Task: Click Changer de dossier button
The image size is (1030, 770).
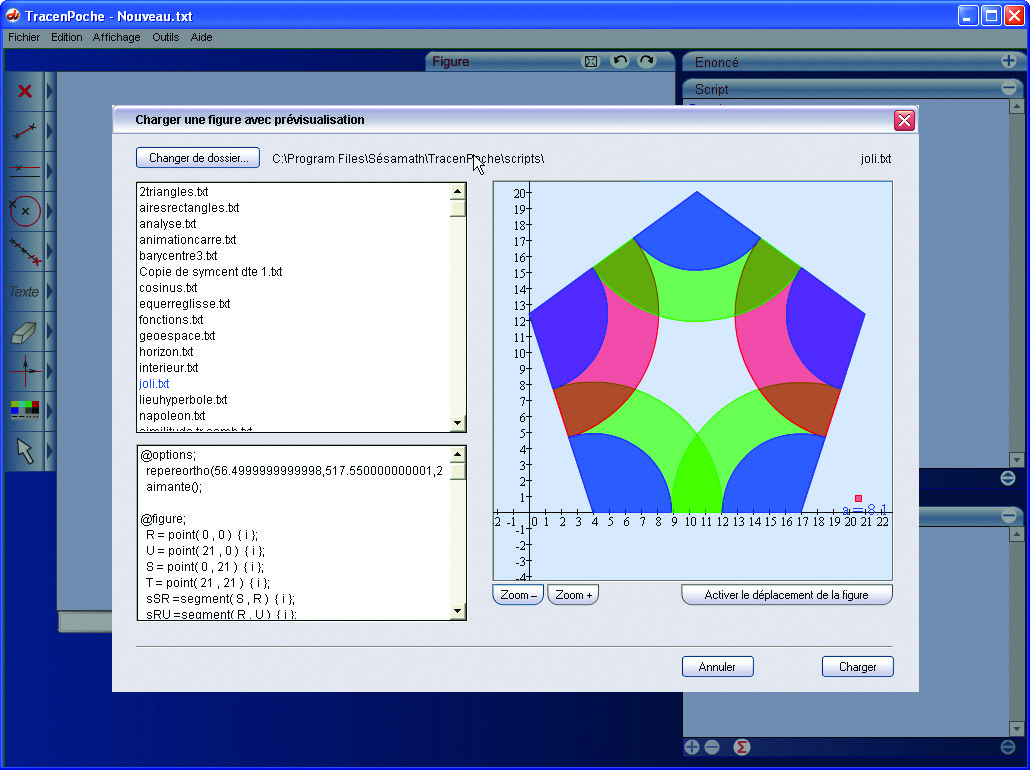Action: click(x=198, y=158)
